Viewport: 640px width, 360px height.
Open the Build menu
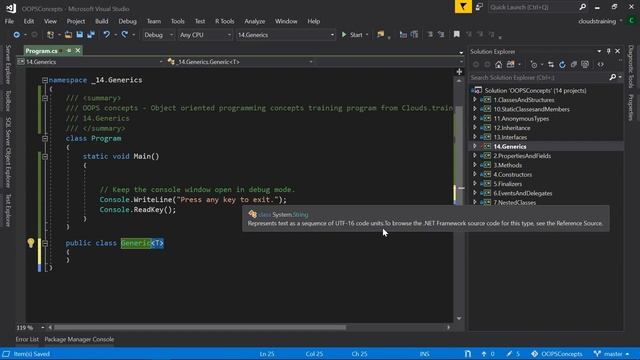(x=102, y=21)
